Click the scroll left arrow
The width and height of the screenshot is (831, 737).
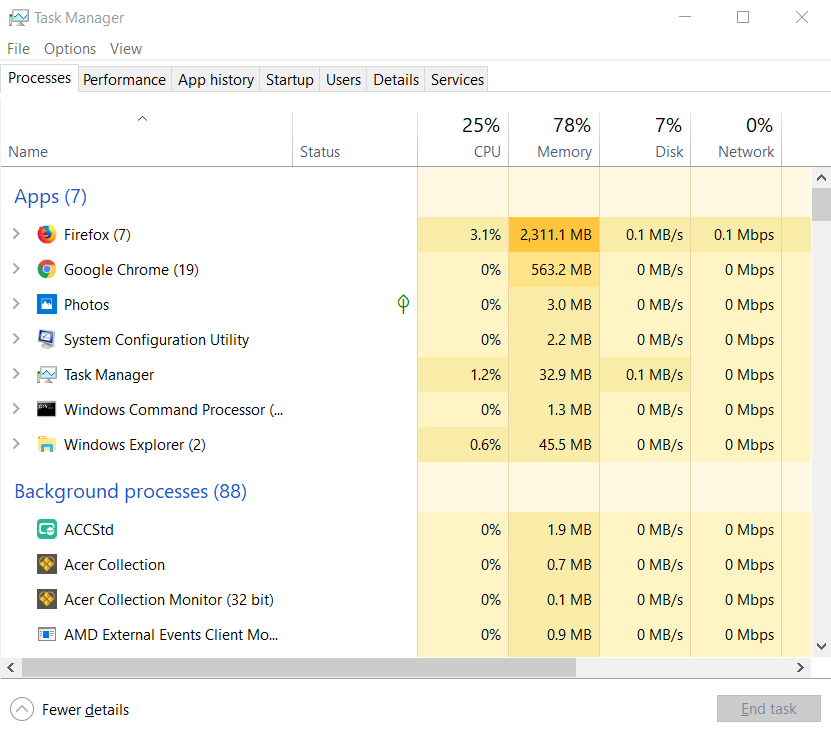point(11,668)
